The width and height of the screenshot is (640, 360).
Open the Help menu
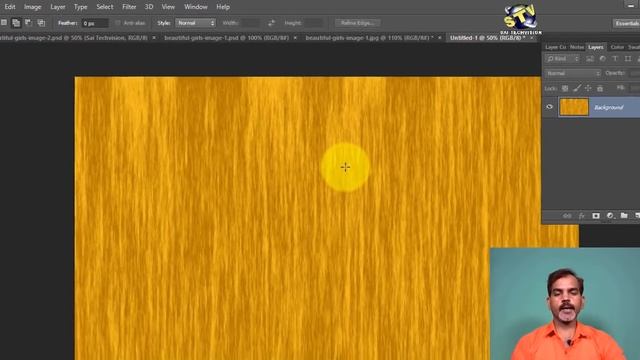(x=223, y=7)
